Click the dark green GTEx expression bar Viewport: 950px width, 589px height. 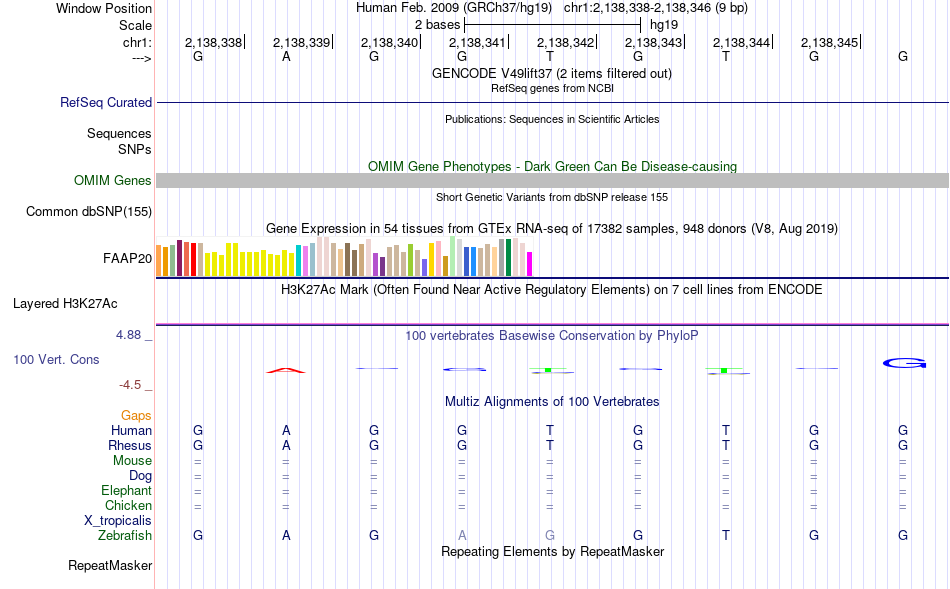tap(508, 258)
